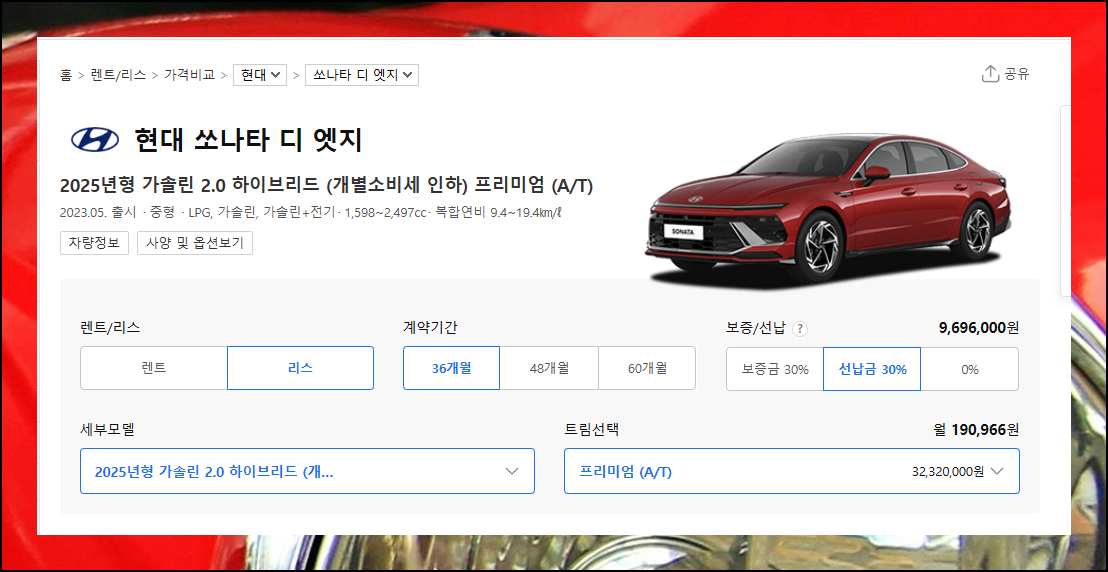The width and height of the screenshot is (1108, 572).
Task: Click the 차량정보 button
Action: tap(95, 243)
